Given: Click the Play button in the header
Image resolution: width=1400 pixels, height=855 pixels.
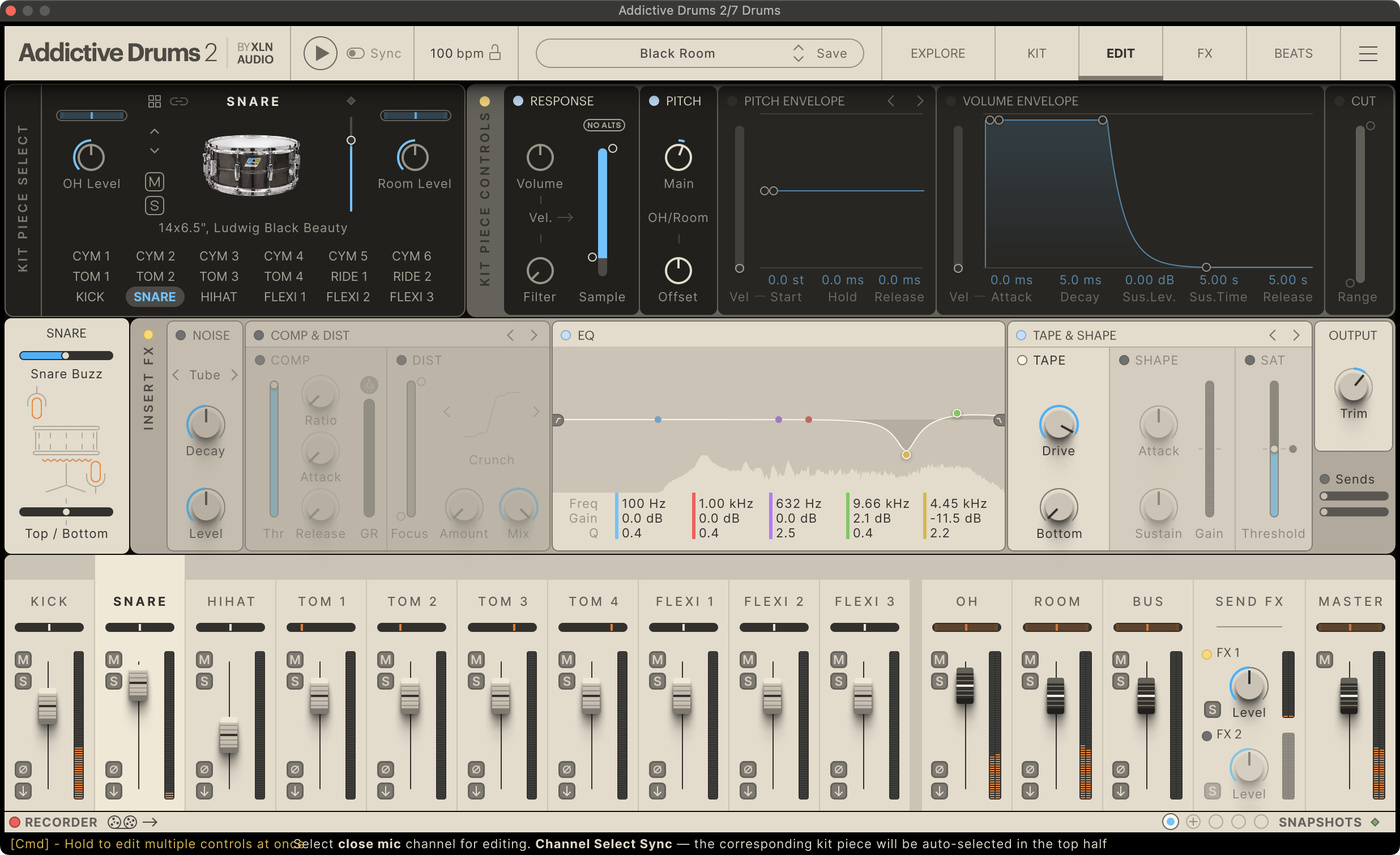Looking at the screenshot, I should click(320, 53).
